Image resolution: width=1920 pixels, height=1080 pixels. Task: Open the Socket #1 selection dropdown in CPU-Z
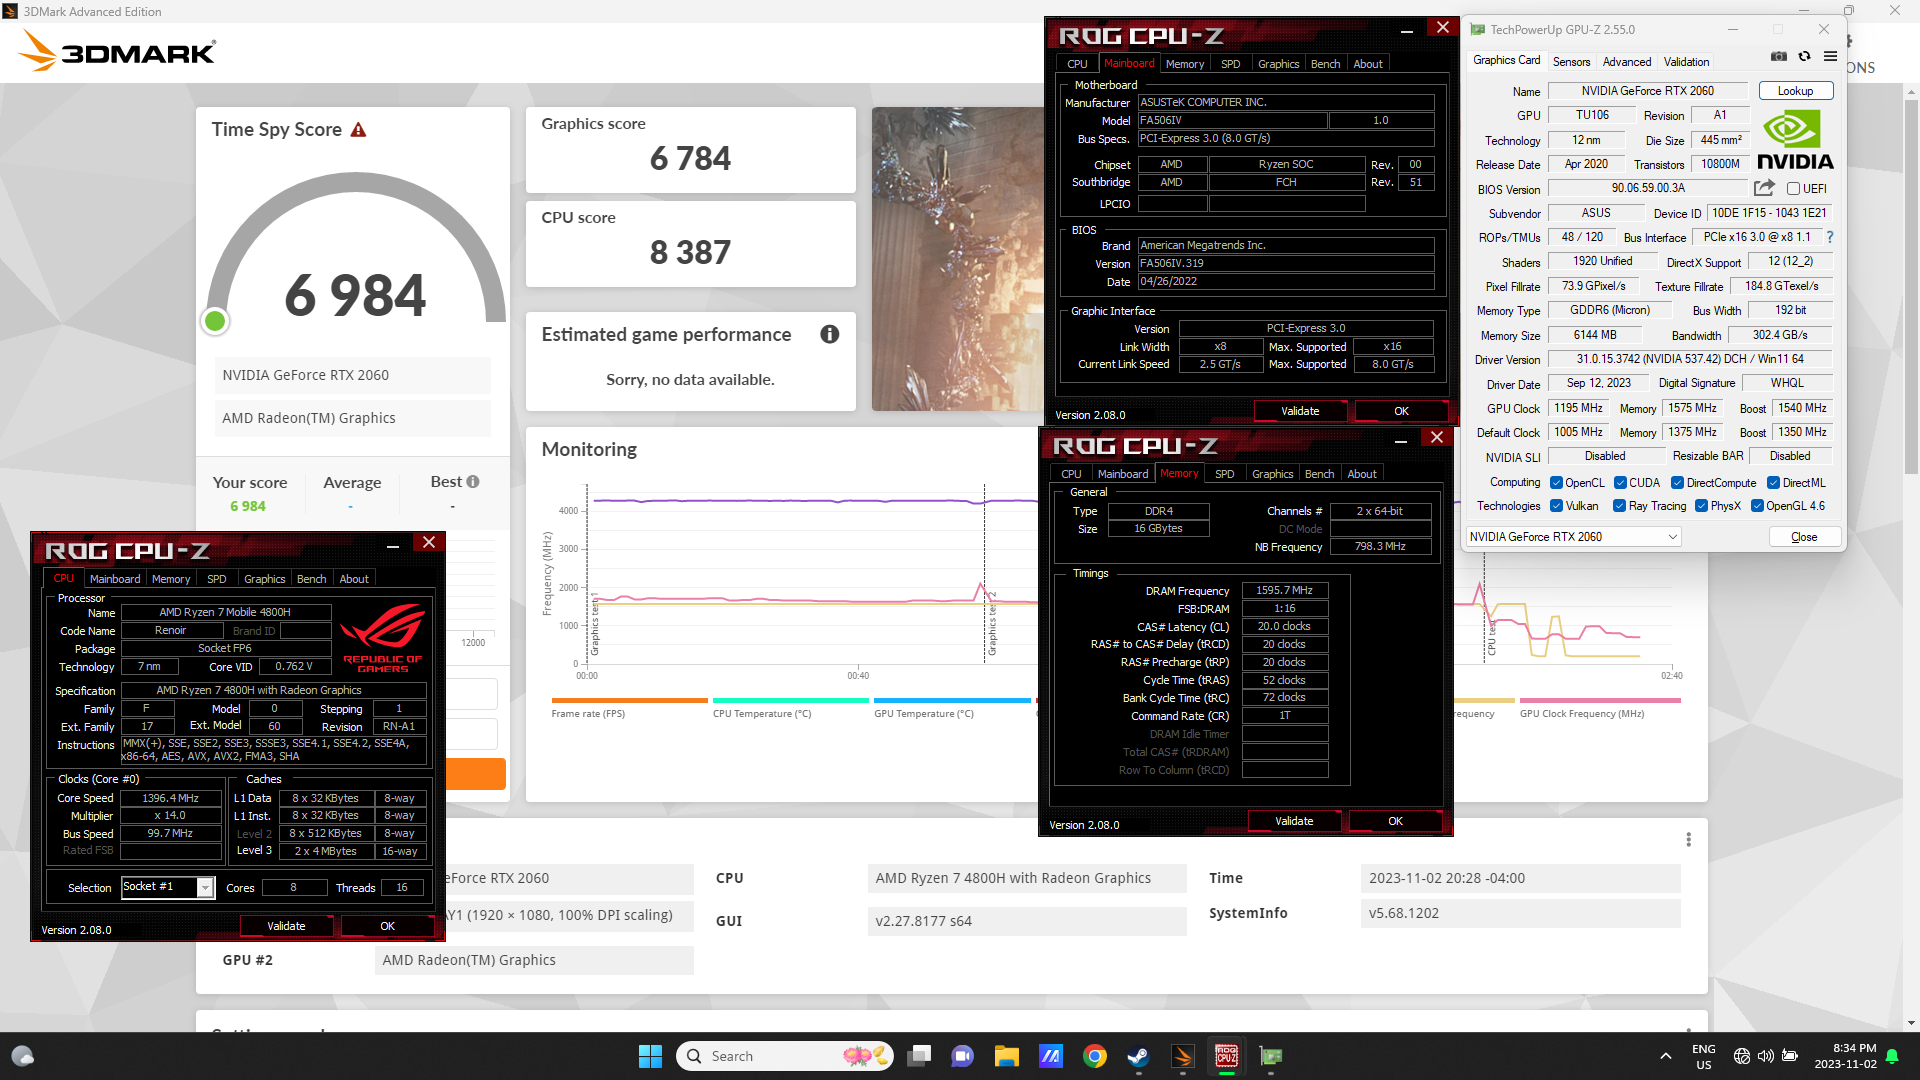coord(168,887)
